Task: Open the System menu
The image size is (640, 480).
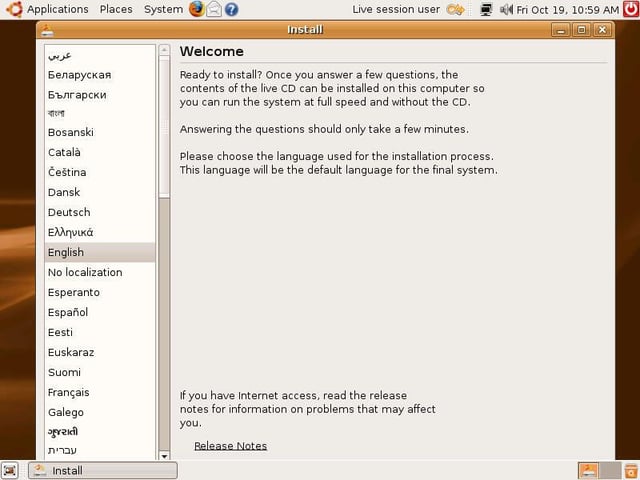Action: coord(163,9)
